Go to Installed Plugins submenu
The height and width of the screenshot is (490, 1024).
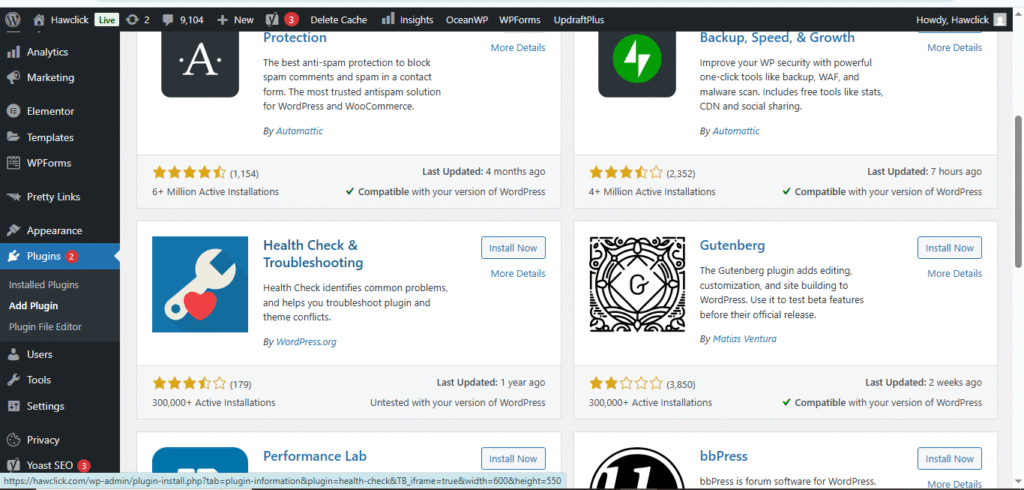[57, 285]
